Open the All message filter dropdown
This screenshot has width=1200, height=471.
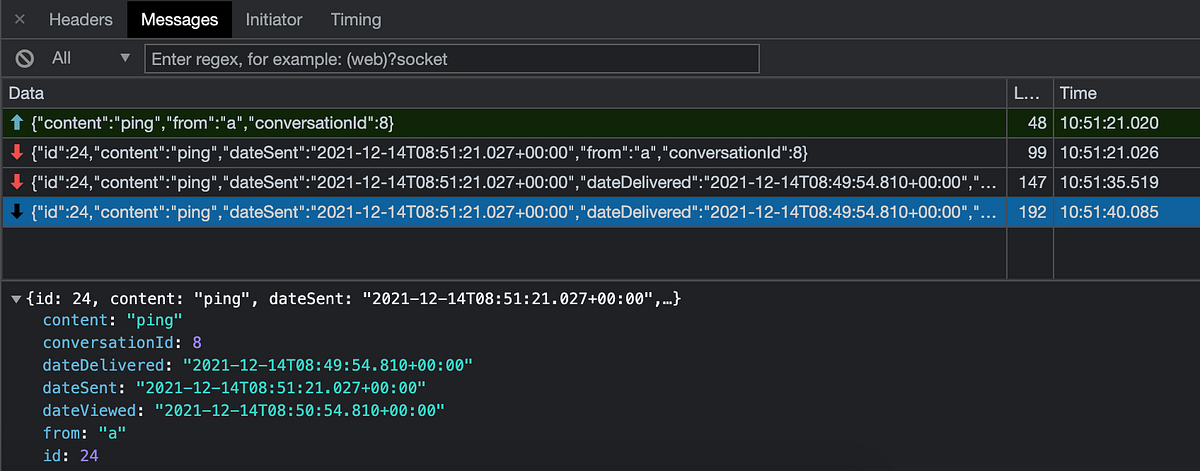pyautogui.click(x=91, y=59)
